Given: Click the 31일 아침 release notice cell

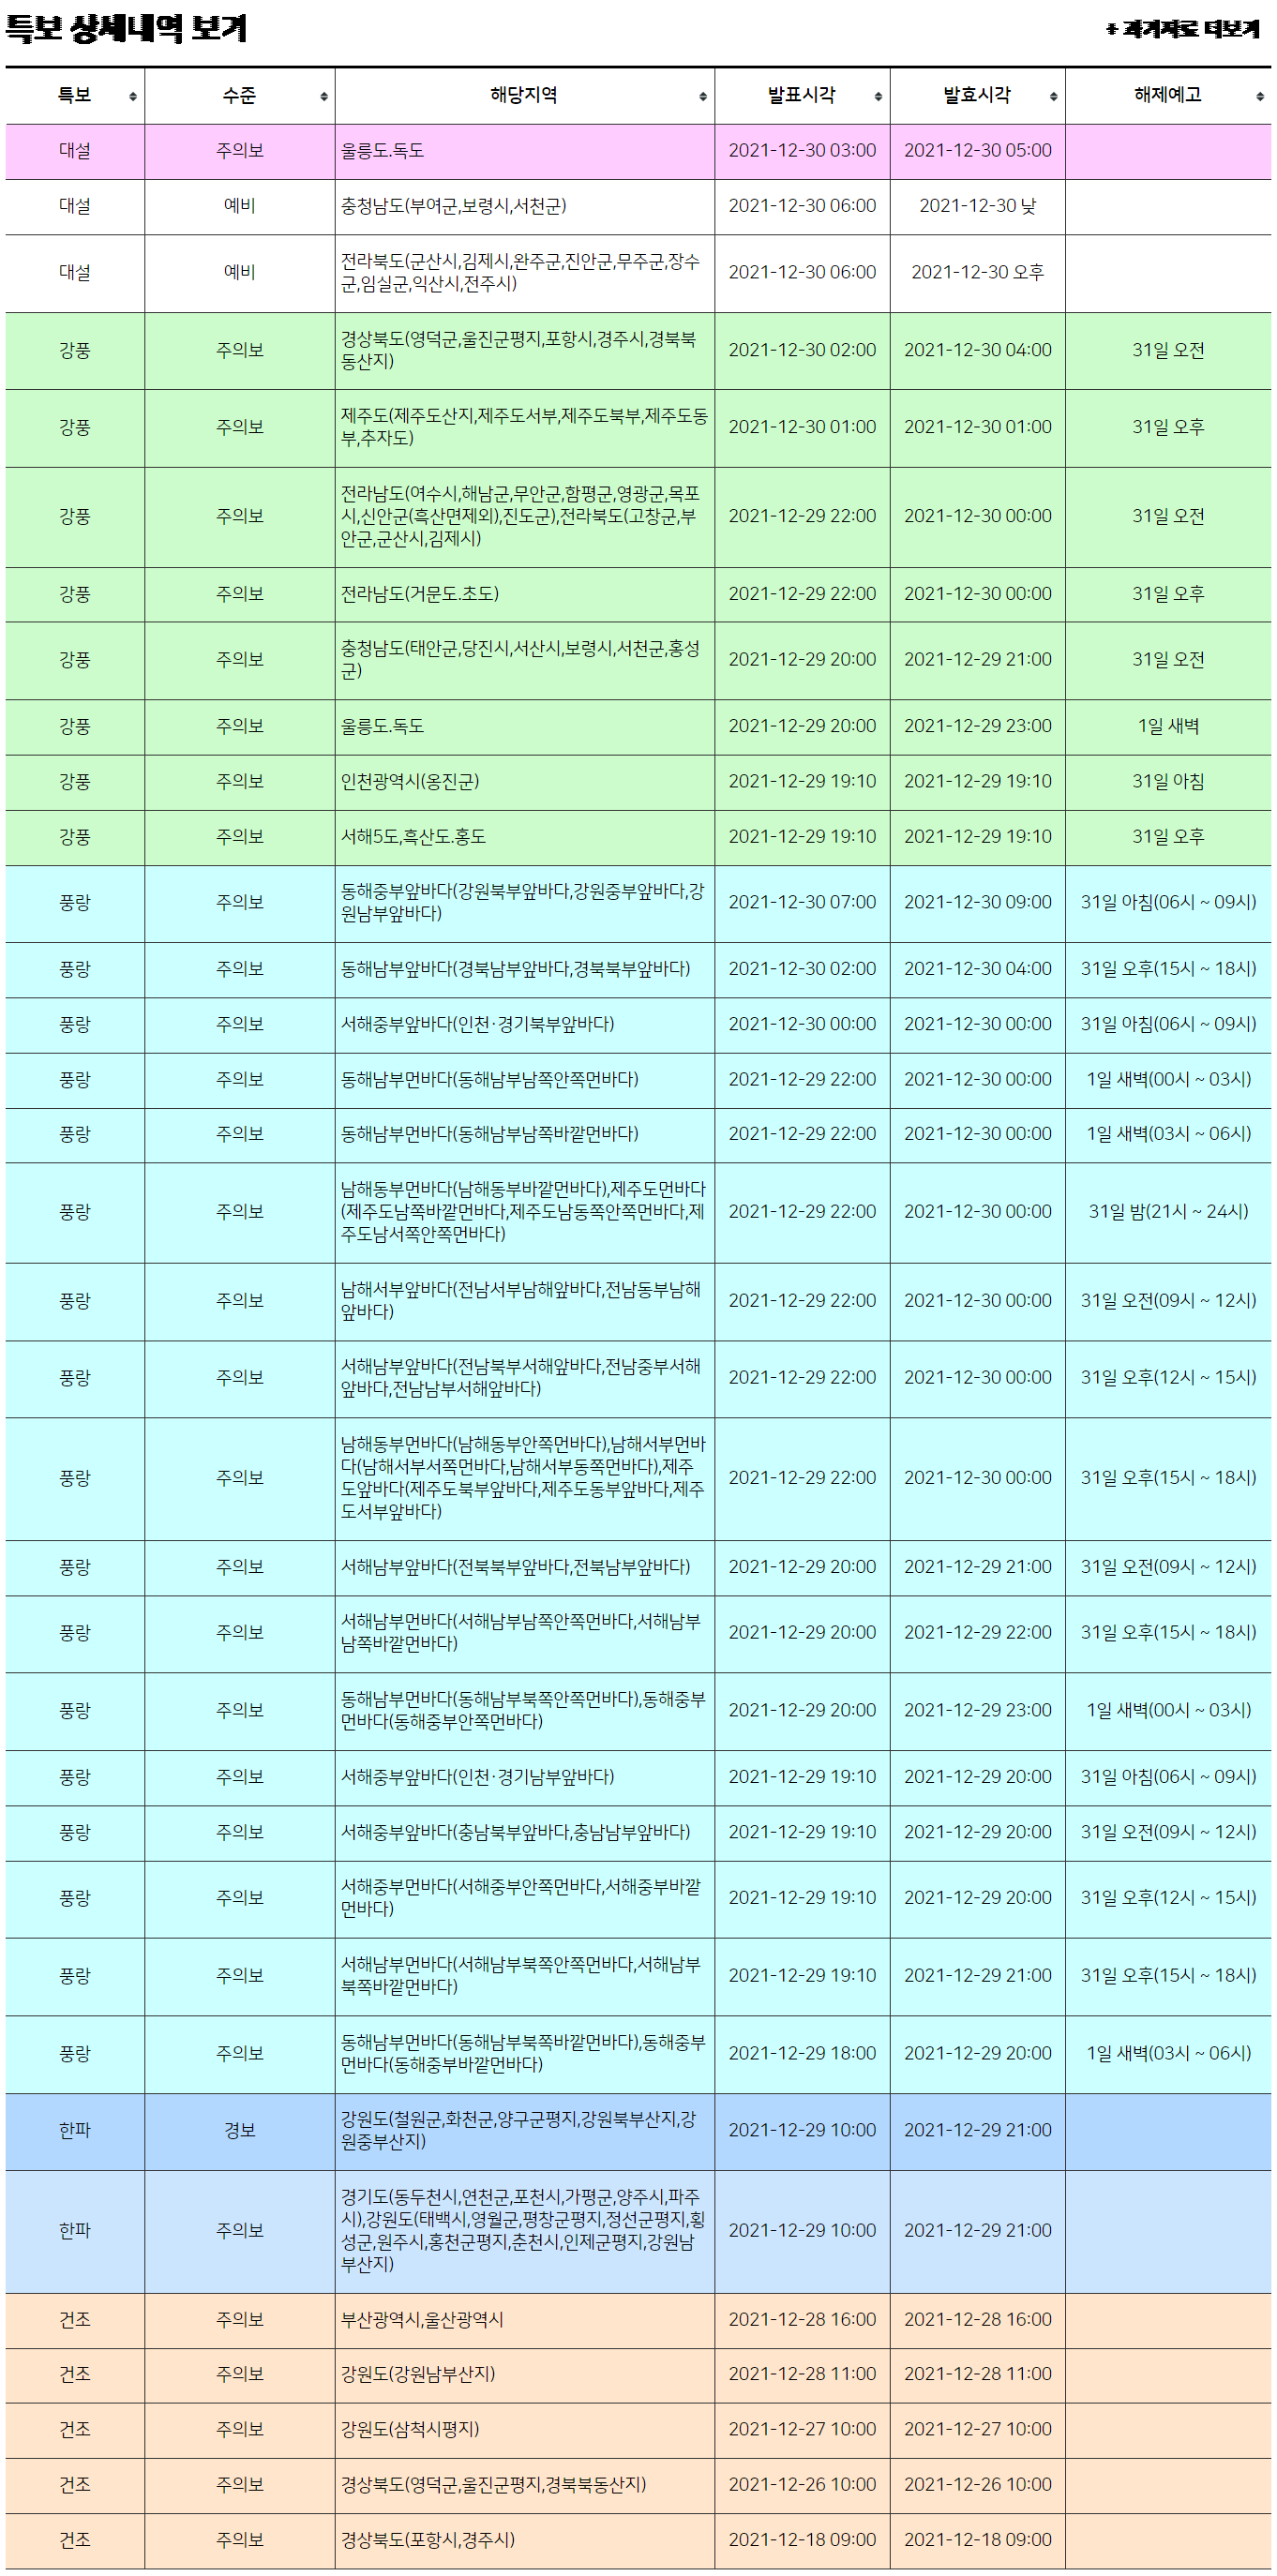Looking at the screenshot, I should click(1168, 782).
